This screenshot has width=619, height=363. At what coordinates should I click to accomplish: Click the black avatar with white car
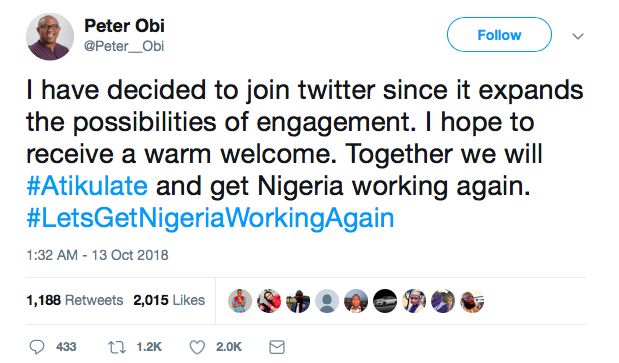[x=385, y=301]
